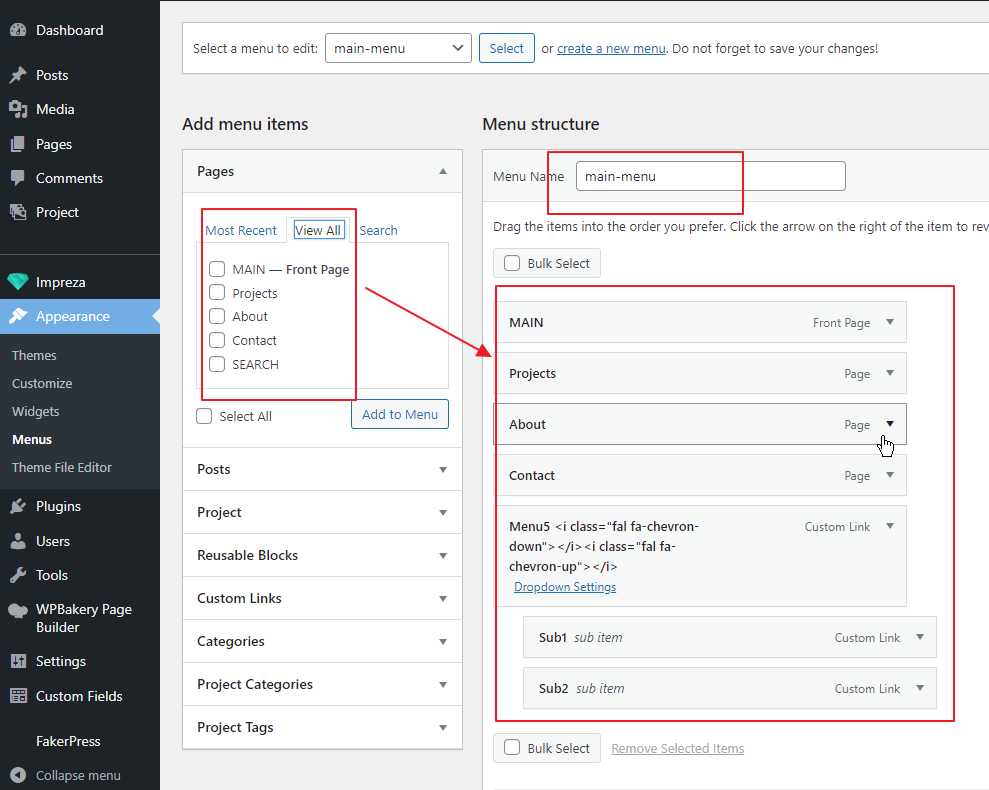Check the Contact page checkbox

click(x=217, y=340)
